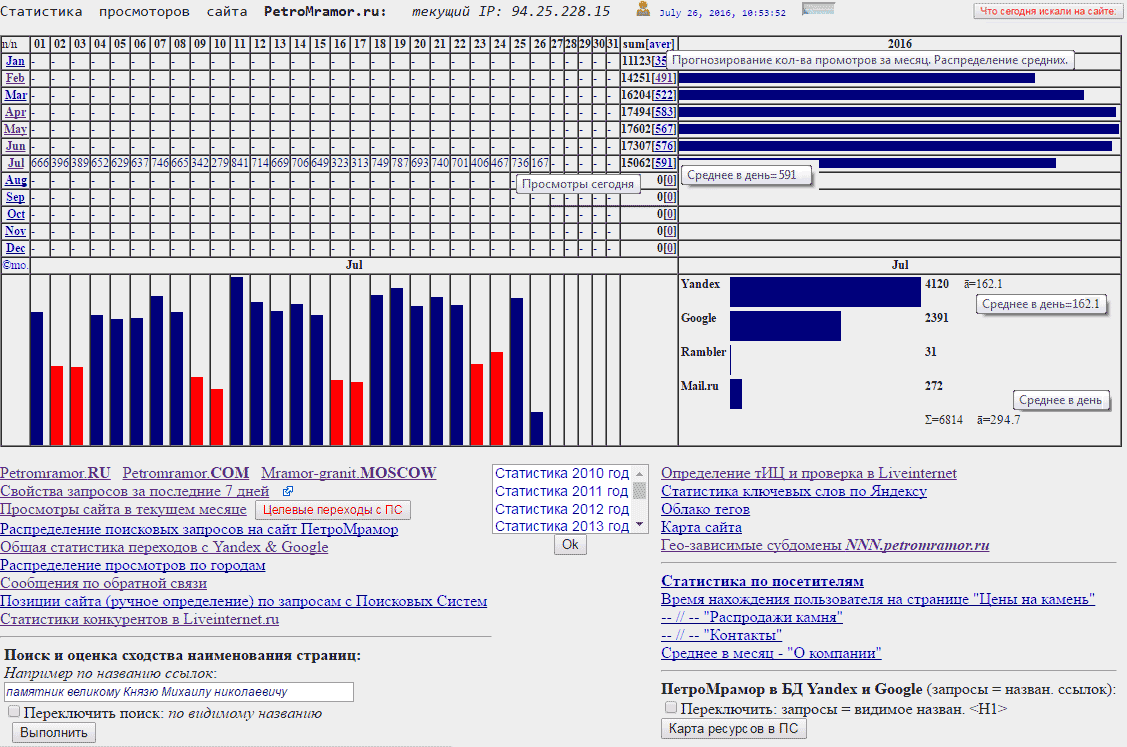
Task: Open the Aug month row link
Action: (16, 180)
